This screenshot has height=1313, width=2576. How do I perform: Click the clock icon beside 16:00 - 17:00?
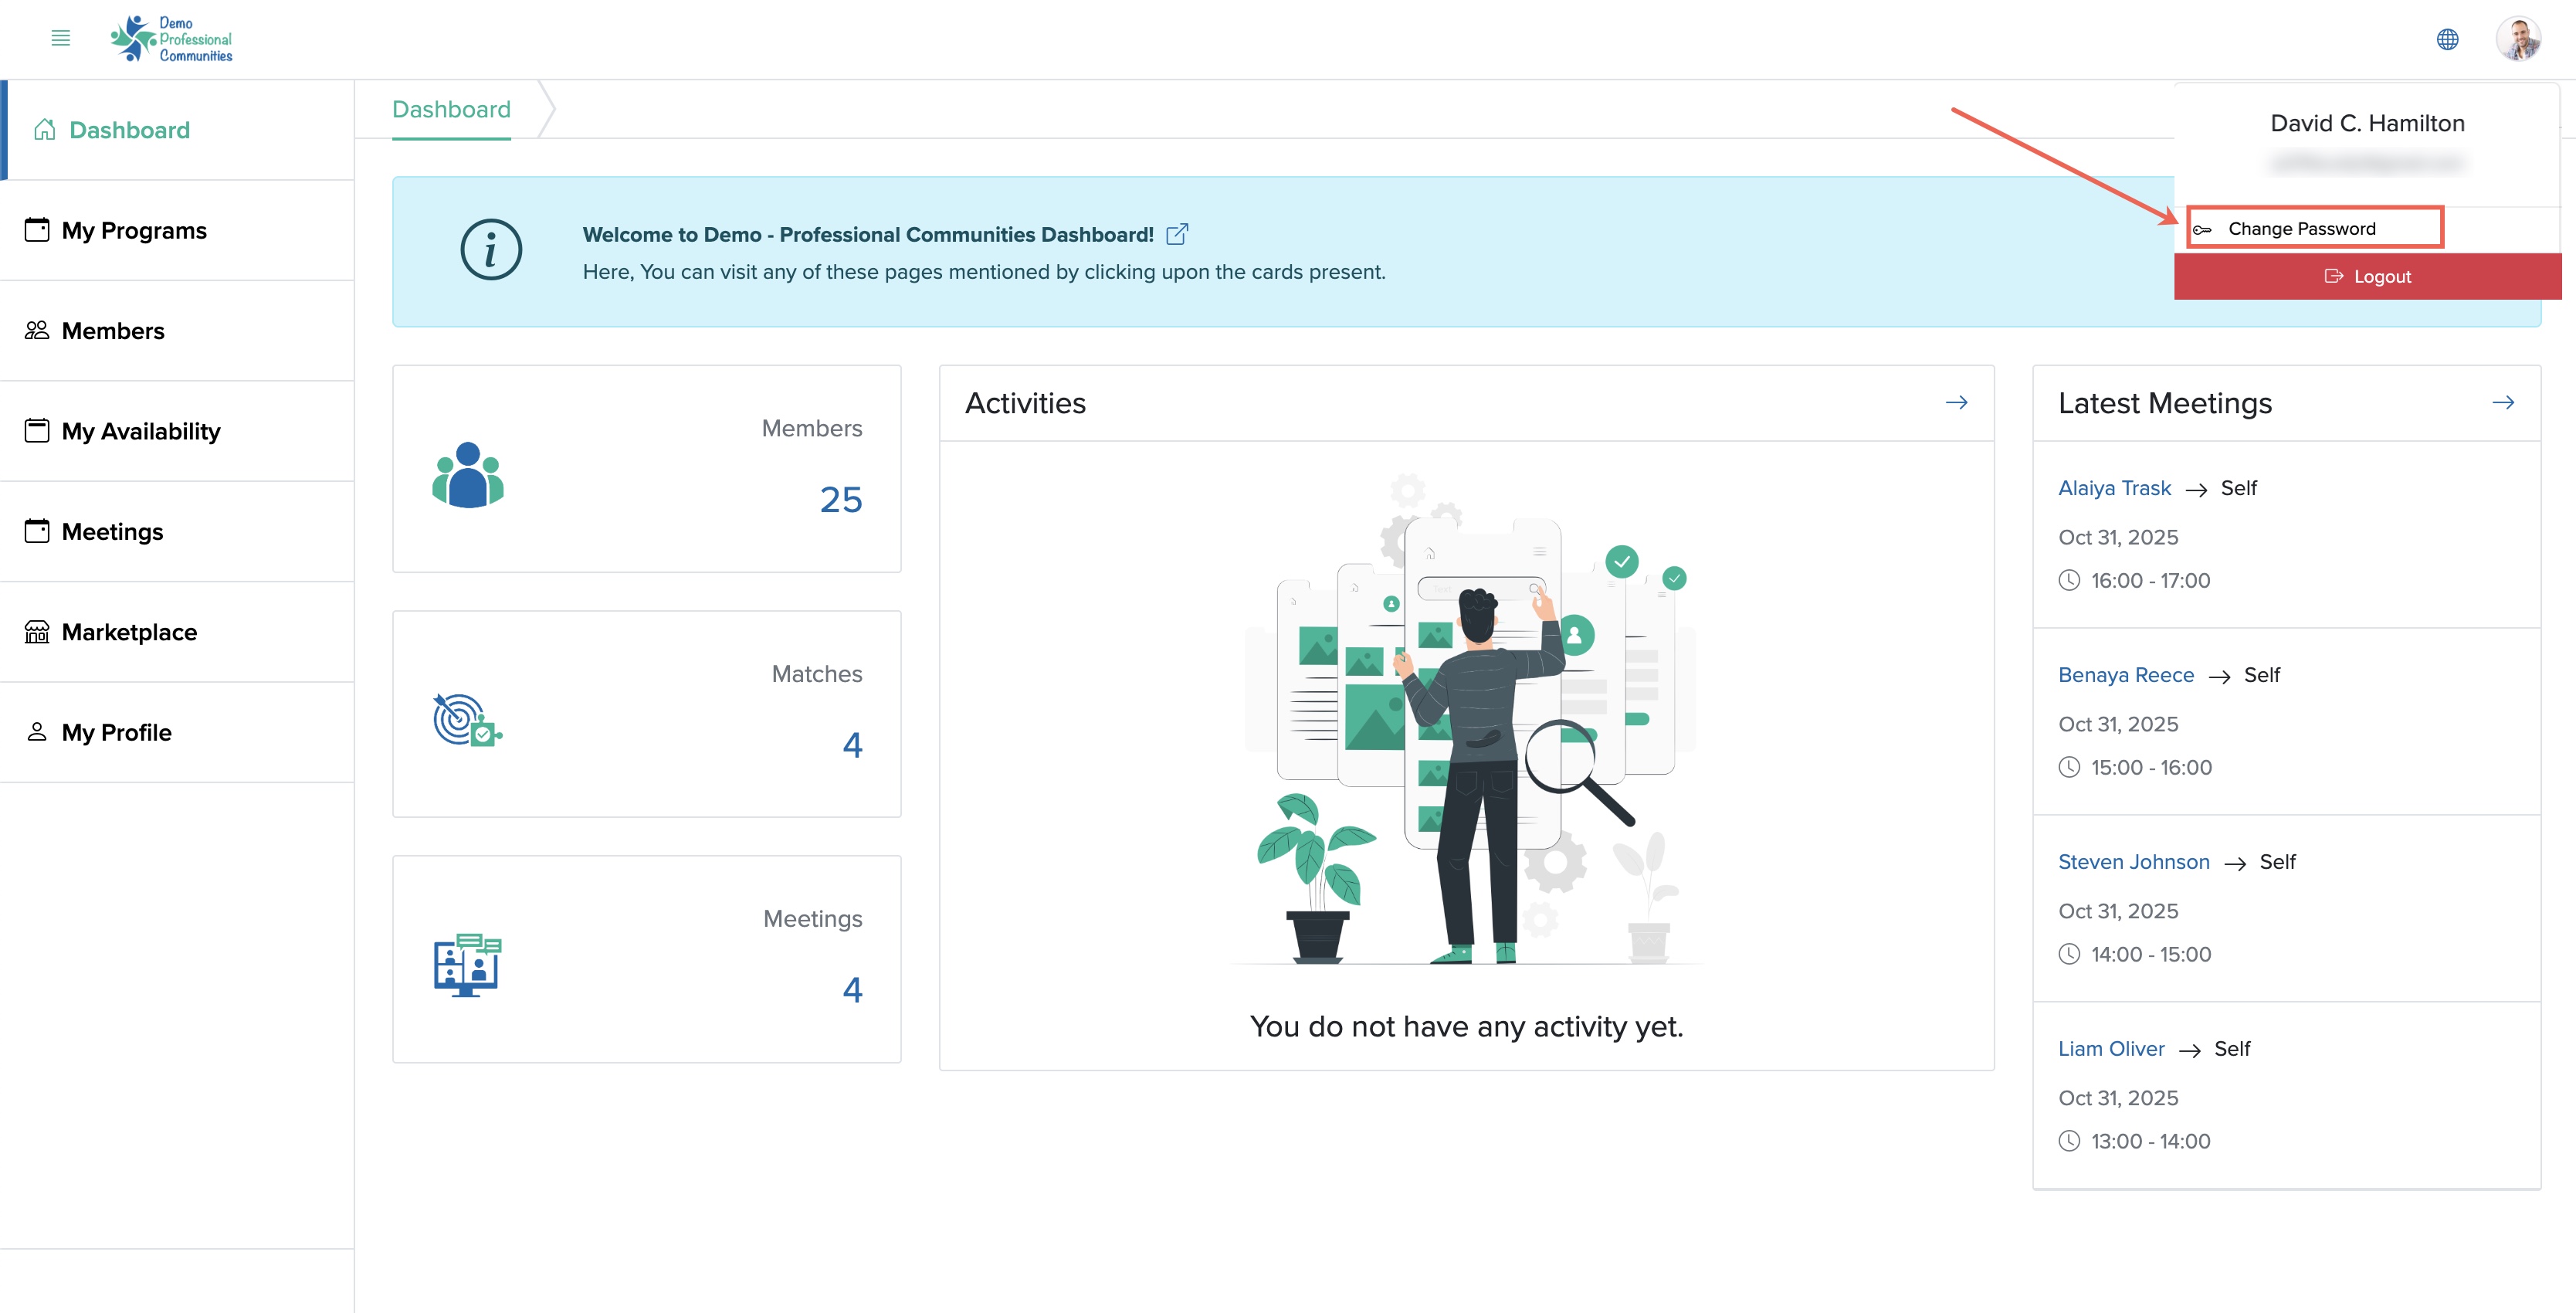pos(2069,580)
